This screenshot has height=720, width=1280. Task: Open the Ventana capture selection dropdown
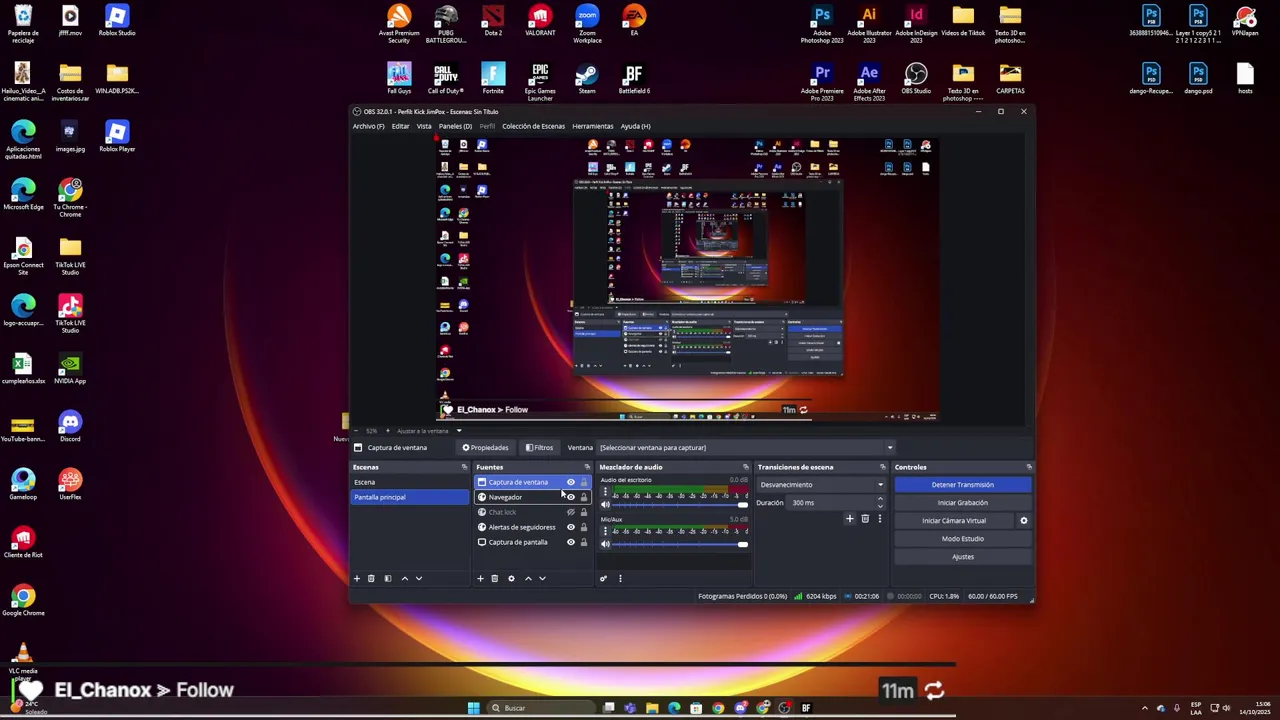(x=746, y=448)
